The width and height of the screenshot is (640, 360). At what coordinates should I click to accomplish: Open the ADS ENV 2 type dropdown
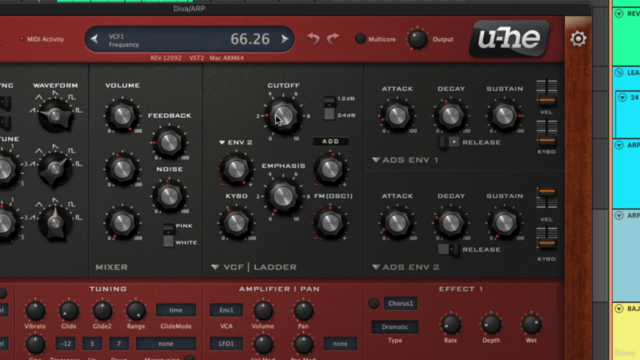point(406,267)
